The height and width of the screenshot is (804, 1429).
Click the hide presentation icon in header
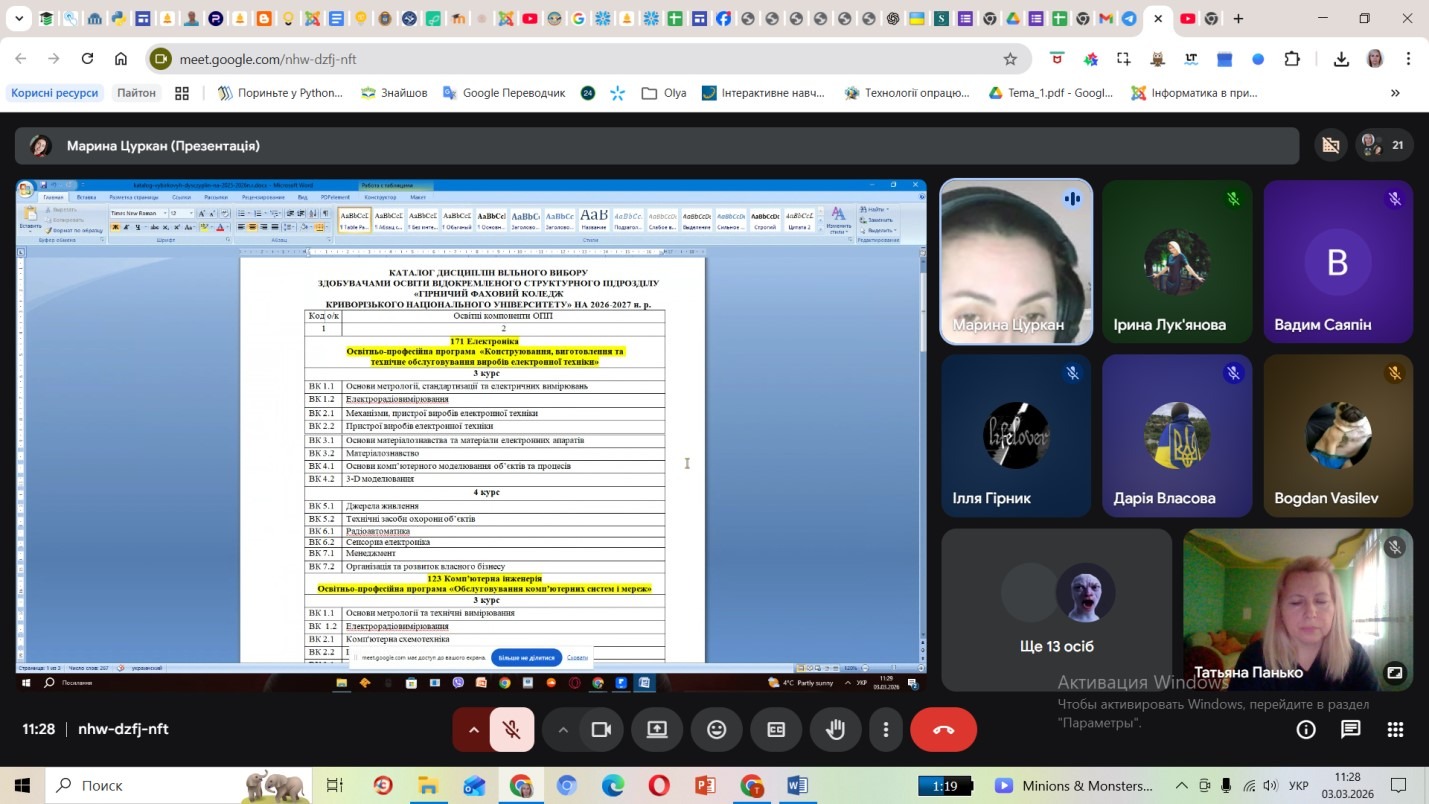tap(1330, 145)
